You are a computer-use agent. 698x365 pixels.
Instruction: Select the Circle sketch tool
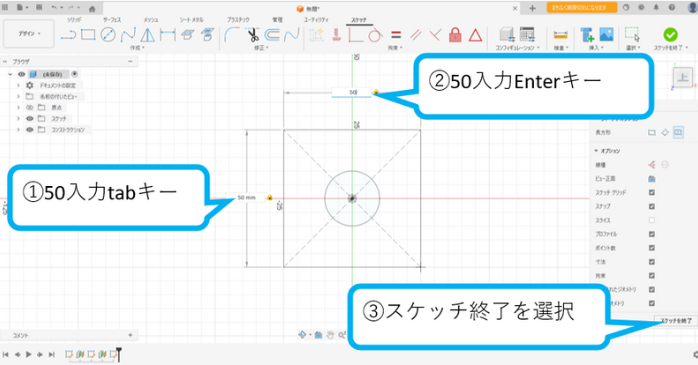[108, 34]
